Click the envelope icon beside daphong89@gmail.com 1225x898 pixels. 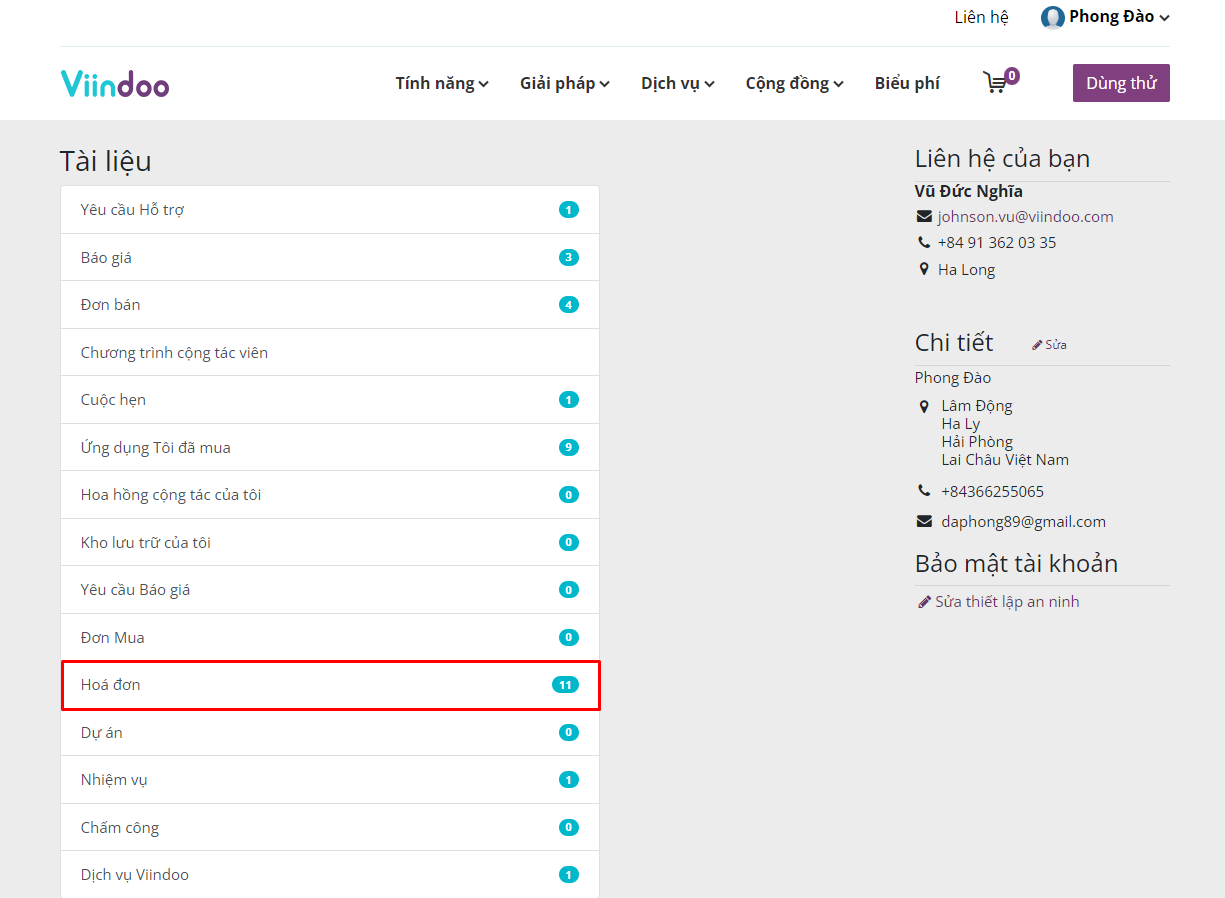point(924,522)
